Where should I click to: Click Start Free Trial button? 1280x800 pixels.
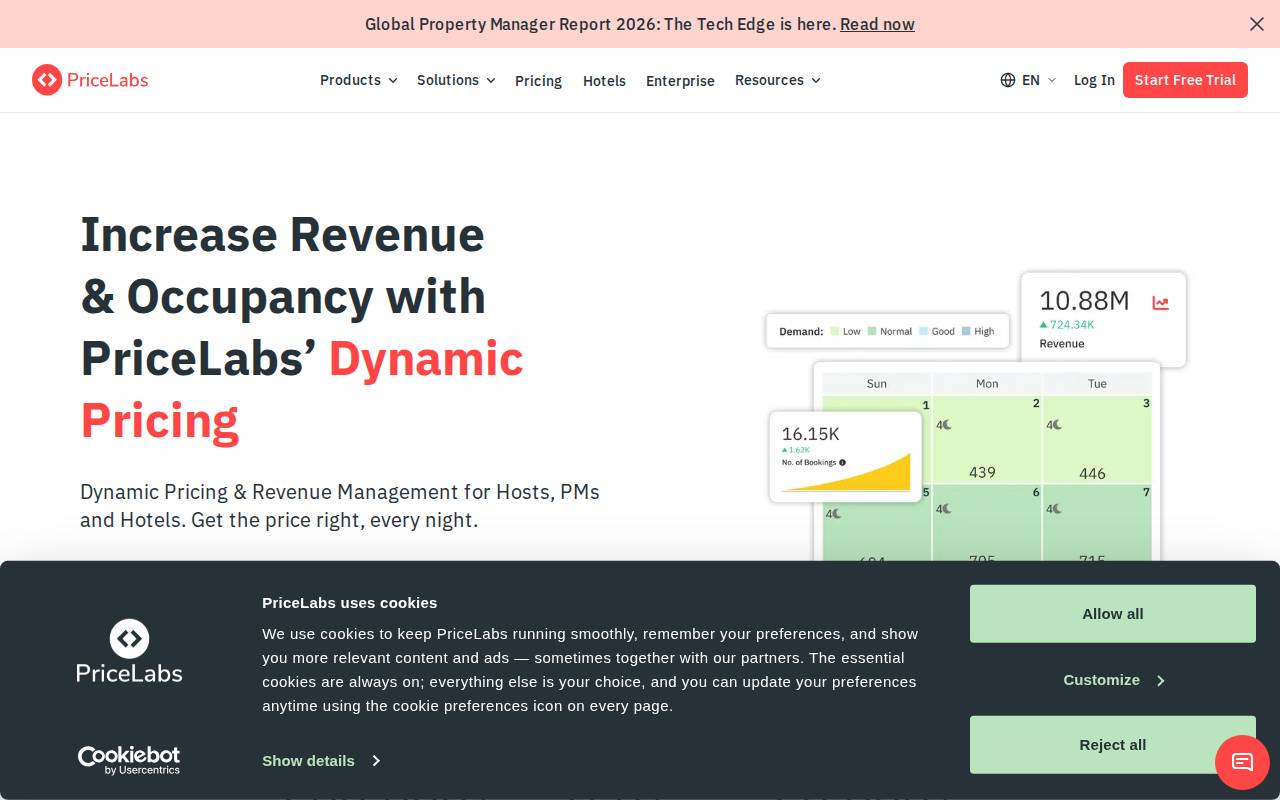click(x=1185, y=80)
